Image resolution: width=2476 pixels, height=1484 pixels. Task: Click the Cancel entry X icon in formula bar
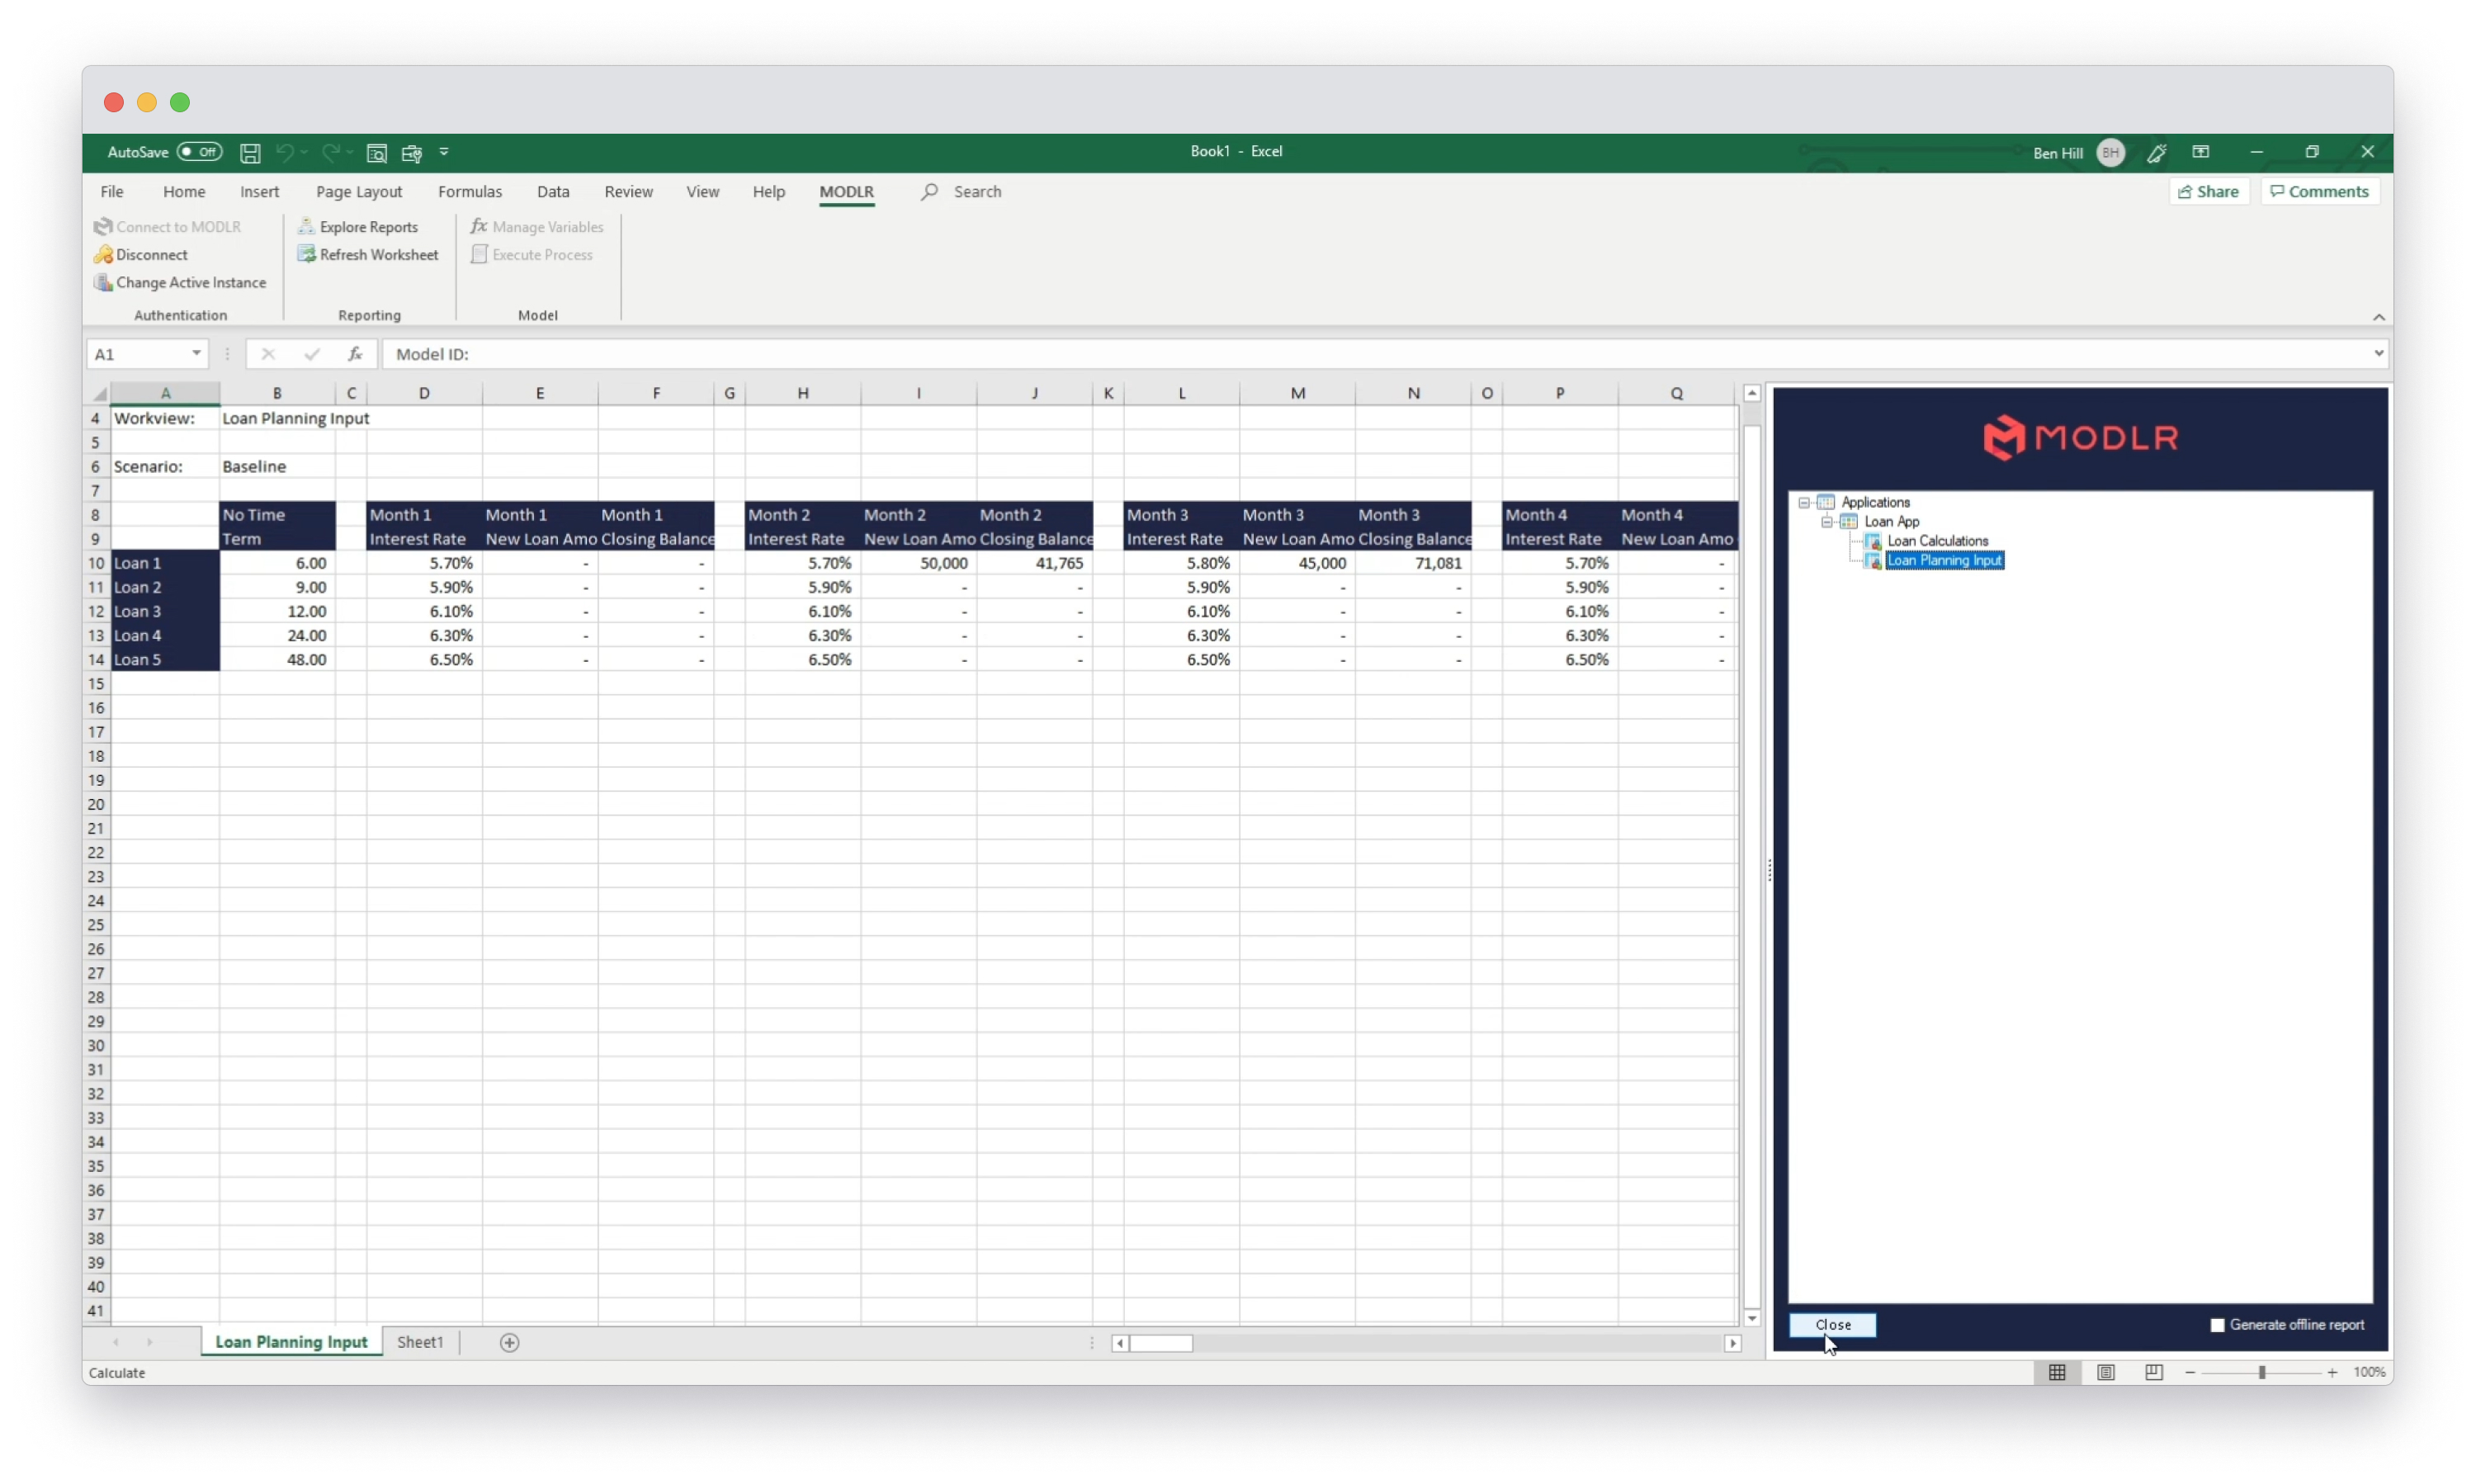pos(268,354)
